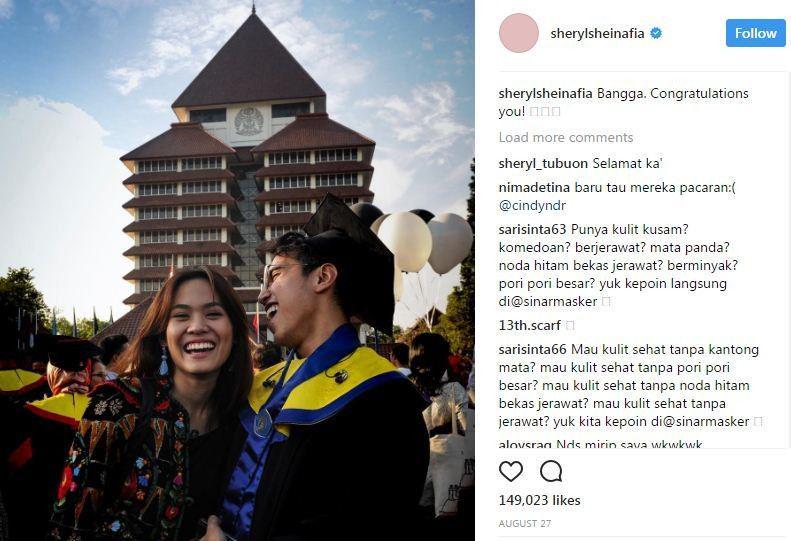Open nimadetina commenter profile
This screenshot has width=791, height=541.
(x=534, y=188)
